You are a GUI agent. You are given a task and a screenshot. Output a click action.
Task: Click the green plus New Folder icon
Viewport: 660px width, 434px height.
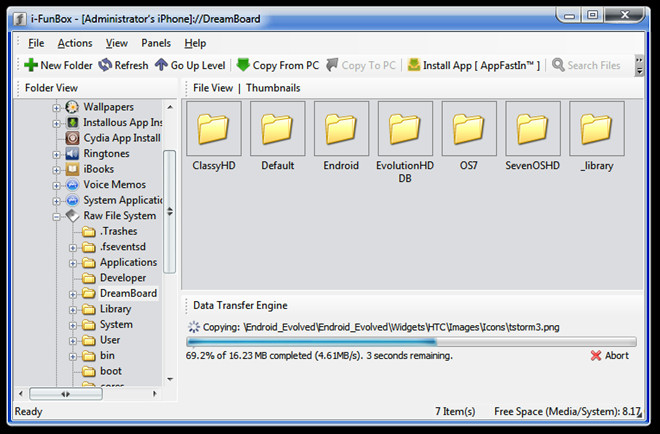pos(31,65)
